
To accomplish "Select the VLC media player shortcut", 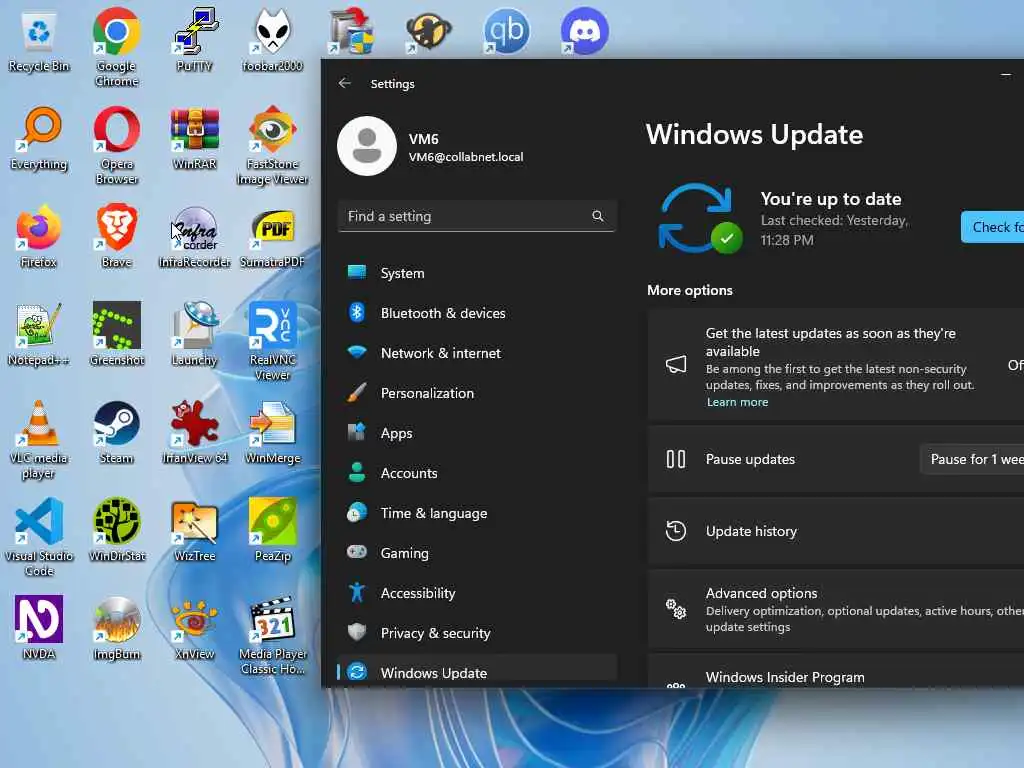I will click(39, 440).
